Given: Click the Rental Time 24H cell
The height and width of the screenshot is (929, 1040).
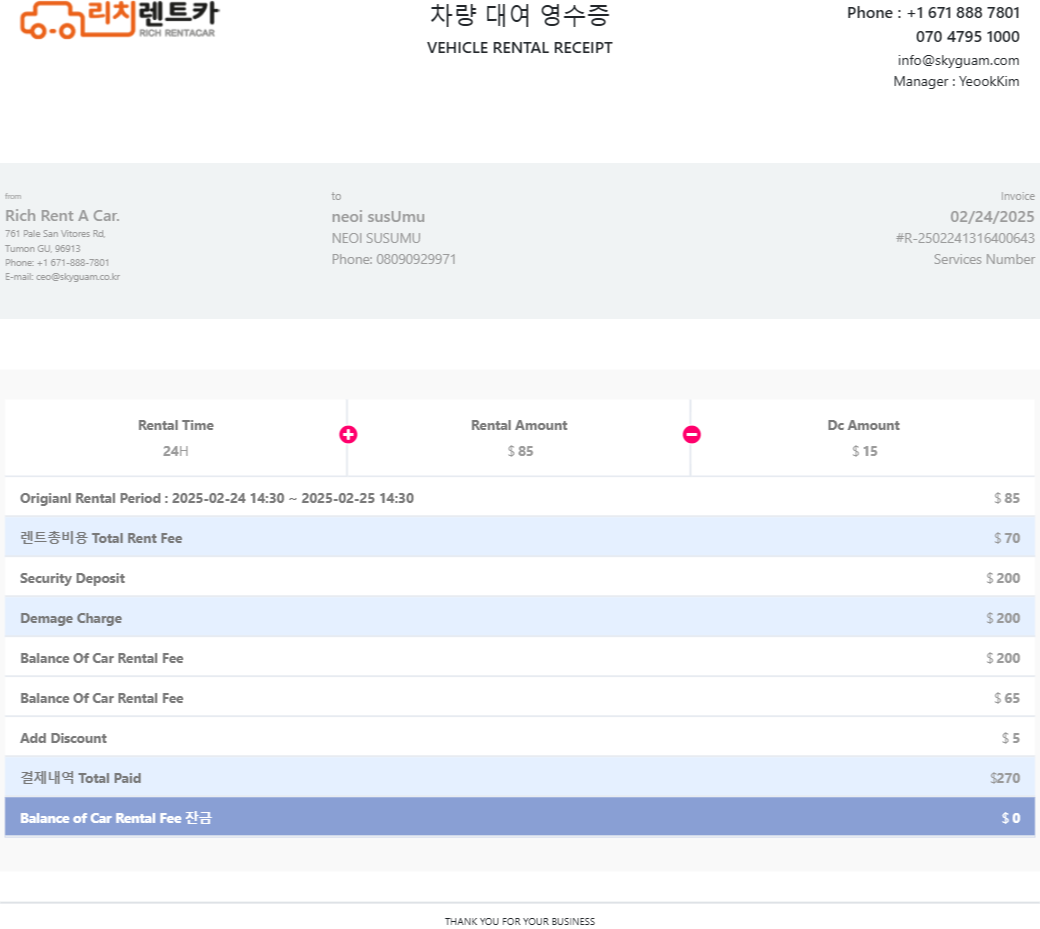Looking at the screenshot, I should (176, 438).
